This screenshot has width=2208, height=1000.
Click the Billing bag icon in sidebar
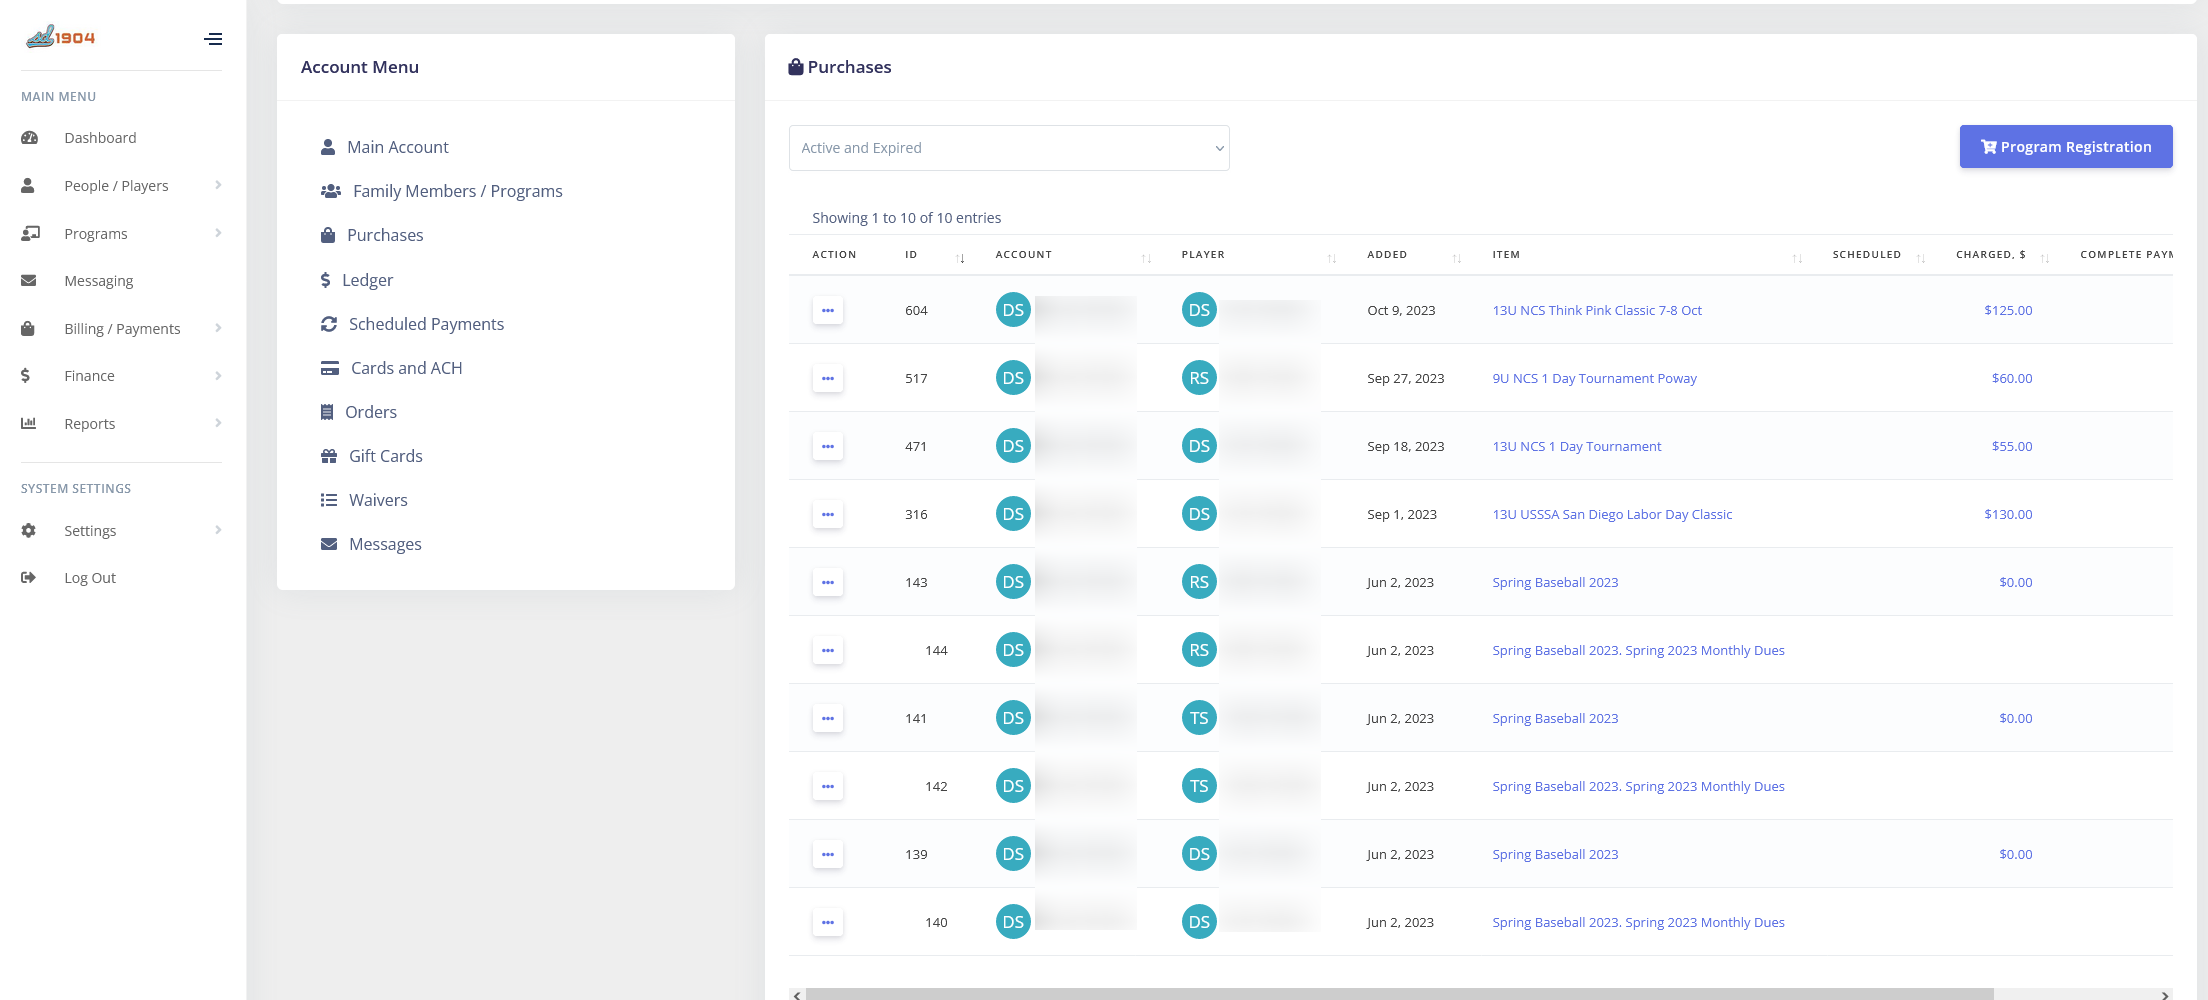(28, 328)
